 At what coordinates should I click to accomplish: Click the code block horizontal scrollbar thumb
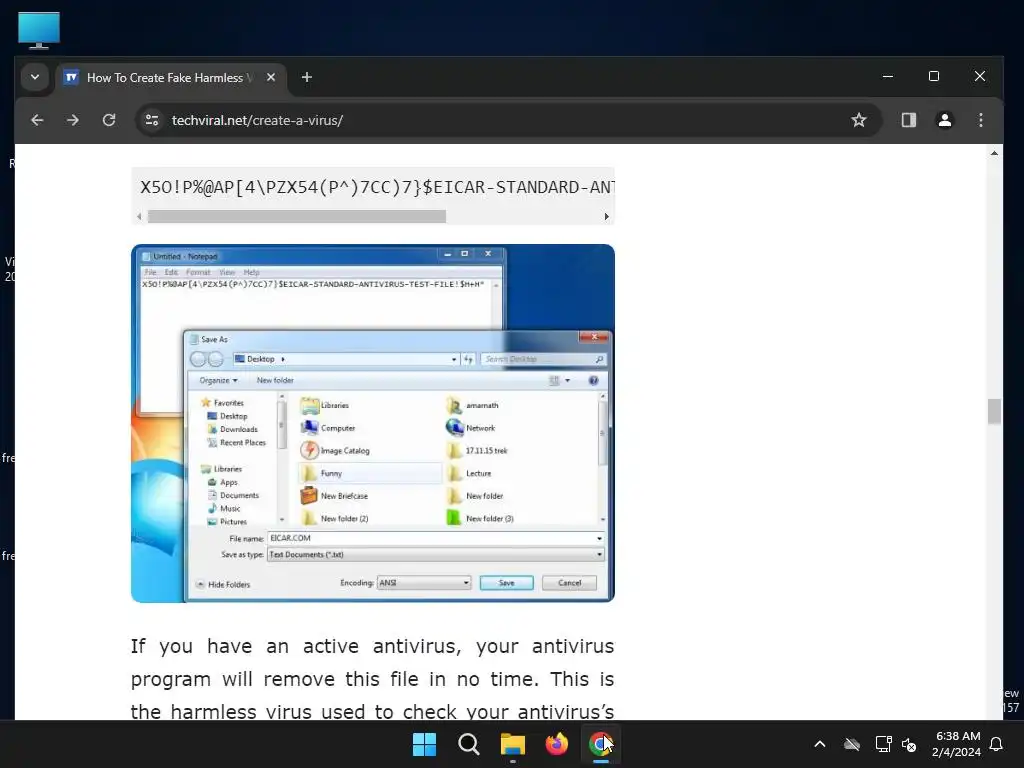(x=297, y=216)
